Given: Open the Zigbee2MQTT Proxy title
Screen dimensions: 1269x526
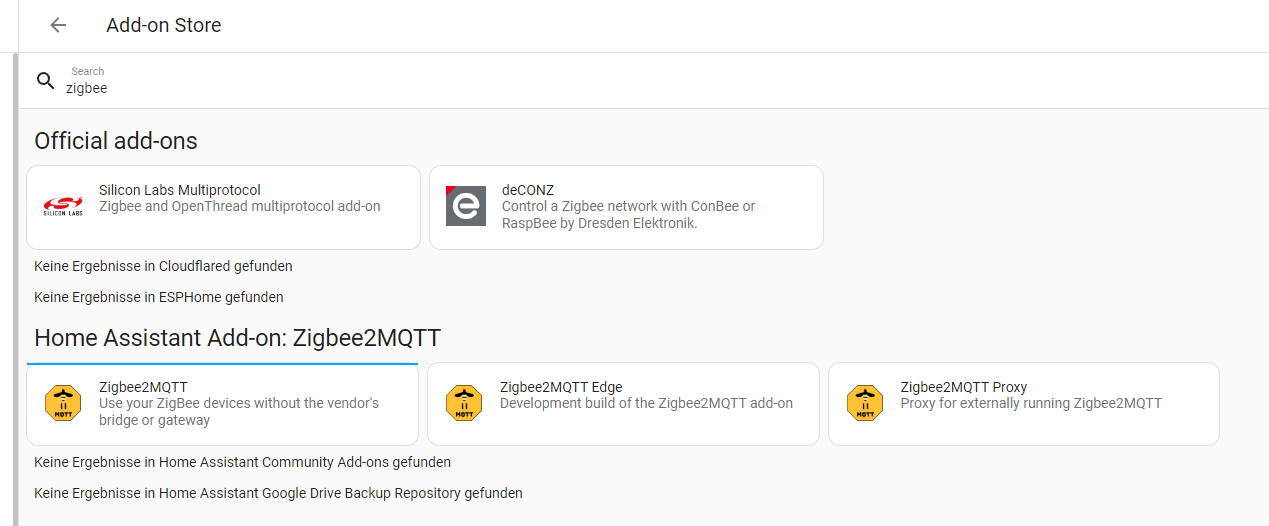Looking at the screenshot, I should click(964, 387).
